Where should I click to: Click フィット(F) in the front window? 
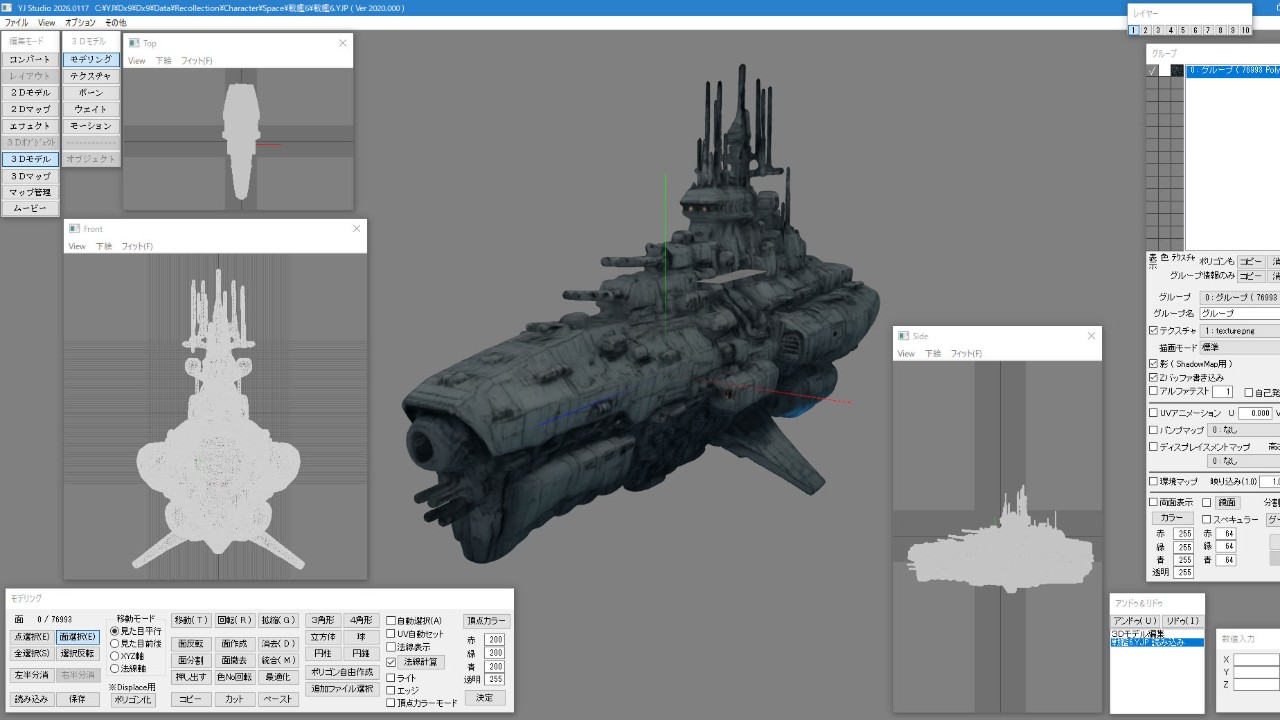(x=137, y=246)
